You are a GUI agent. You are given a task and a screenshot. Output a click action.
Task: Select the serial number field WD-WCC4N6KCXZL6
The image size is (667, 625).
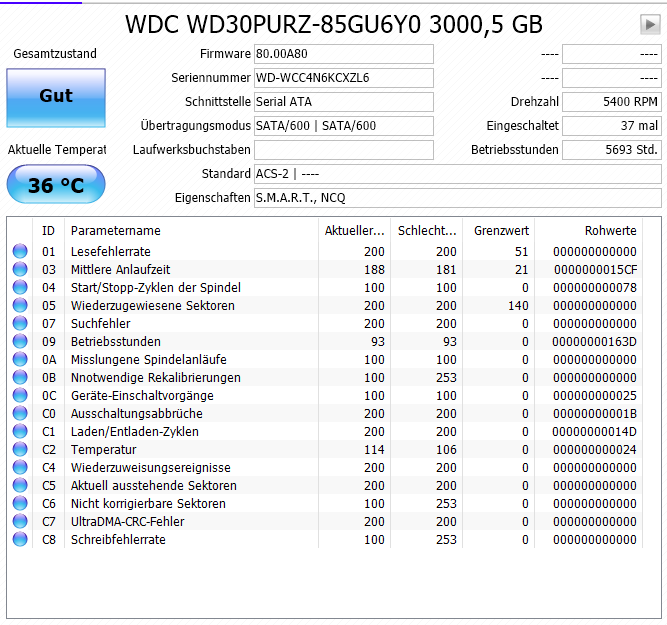(x=344, y=78)
